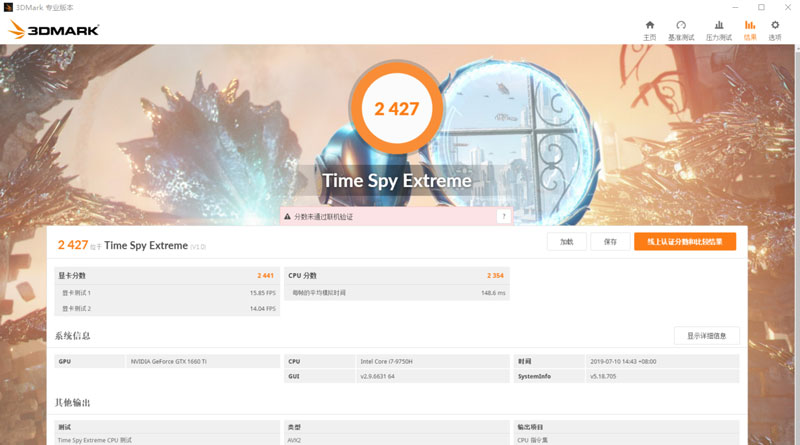The image size is (800, 445).
Task: Click the graphics score value 2 441
Action: pyautogui.click(x=265, y=276)
